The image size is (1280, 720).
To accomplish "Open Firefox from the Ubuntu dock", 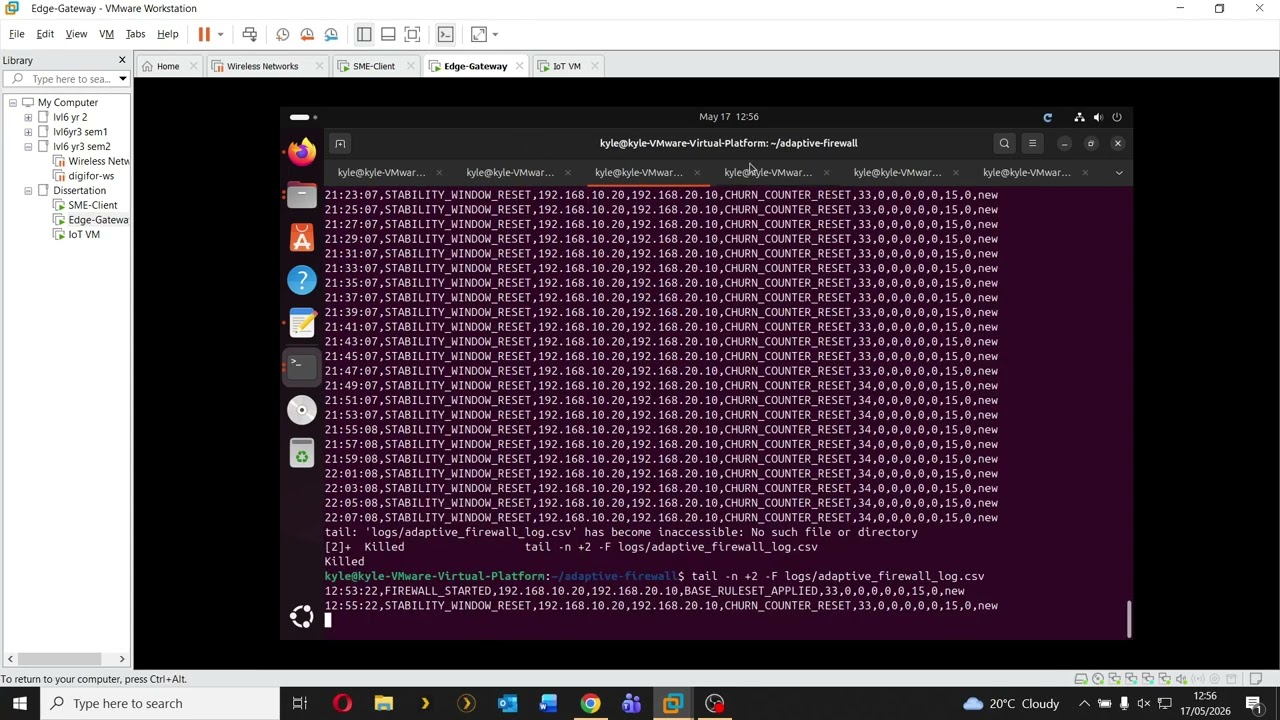I will click(301, 152).
